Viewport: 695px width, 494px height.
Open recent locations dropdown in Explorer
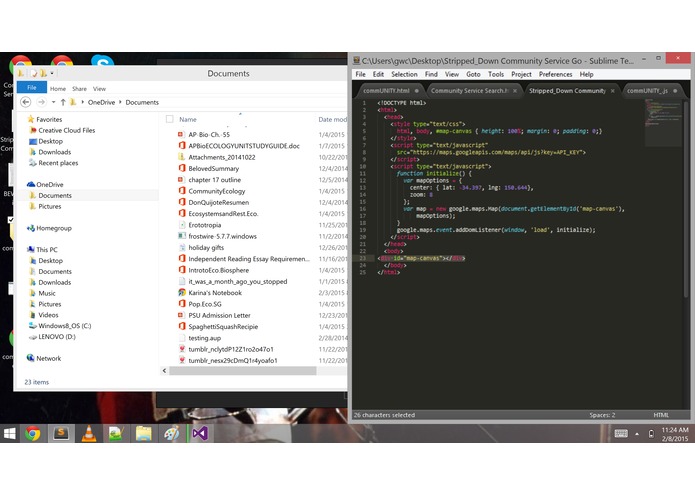(x=53, y=102)
